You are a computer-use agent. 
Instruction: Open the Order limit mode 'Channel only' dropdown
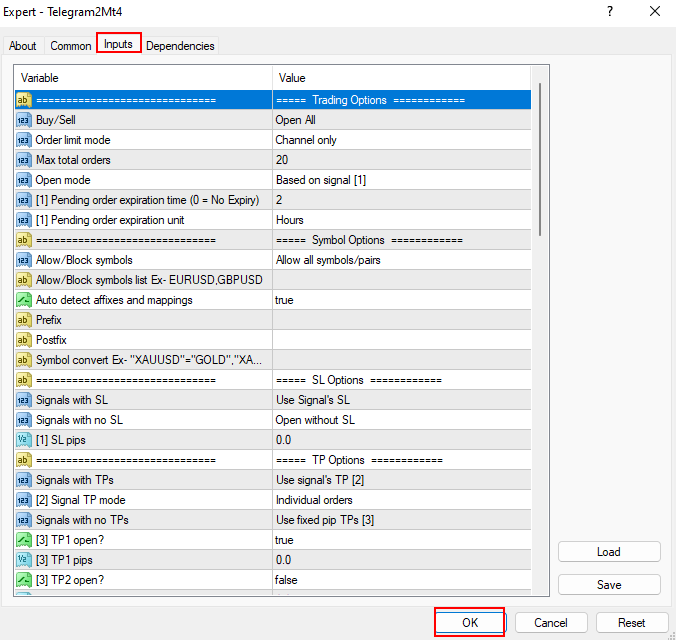point(400,140)
